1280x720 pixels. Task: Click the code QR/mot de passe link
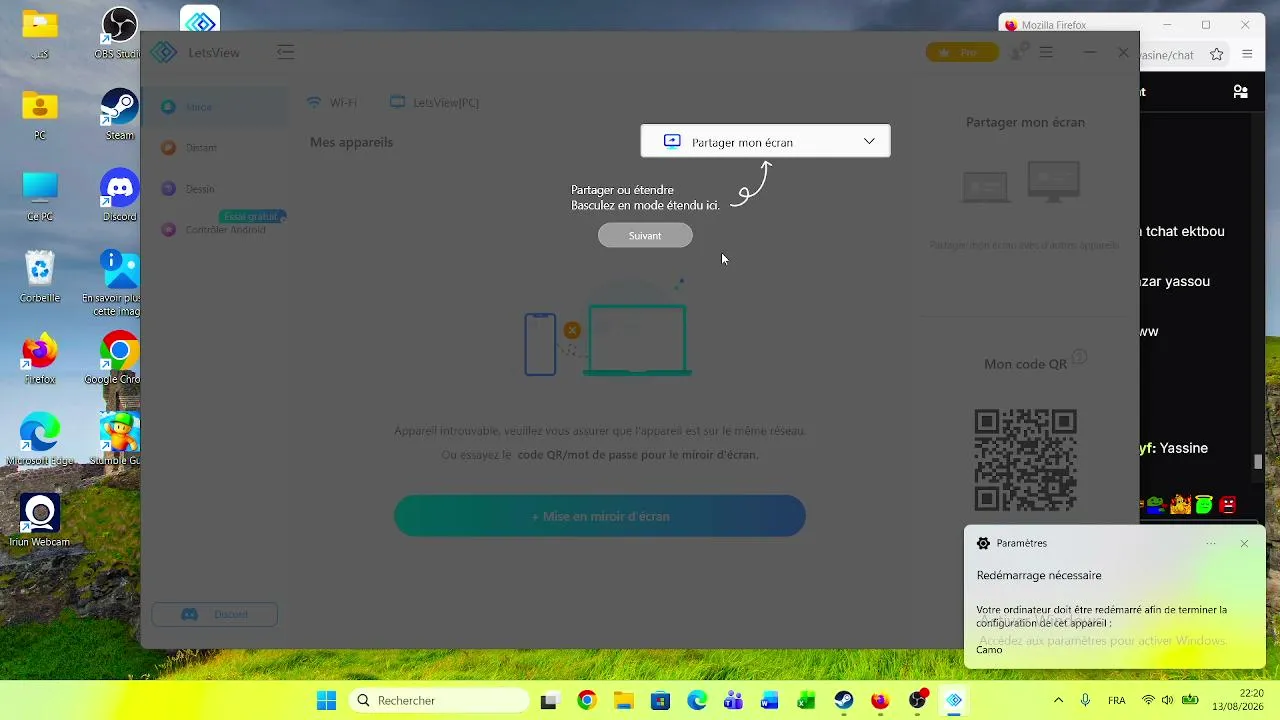coord(638,455)
